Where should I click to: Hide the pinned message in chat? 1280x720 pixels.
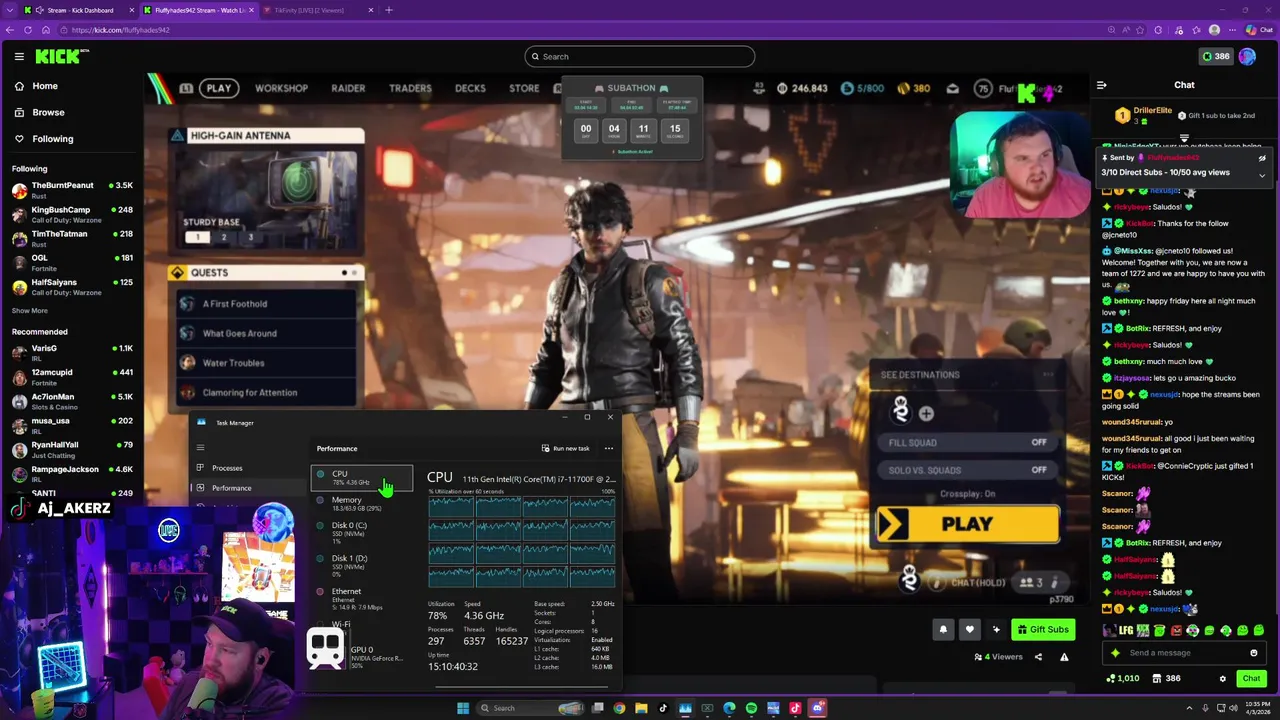tap(1262, 158)
